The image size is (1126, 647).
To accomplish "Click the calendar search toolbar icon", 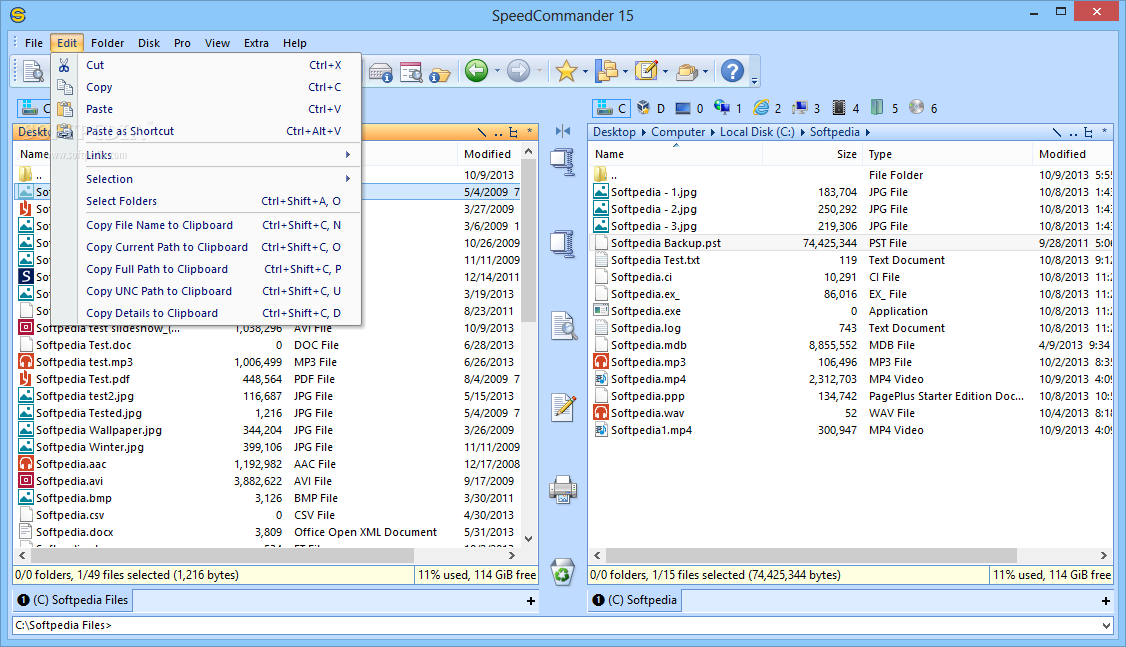I will 411,72.
